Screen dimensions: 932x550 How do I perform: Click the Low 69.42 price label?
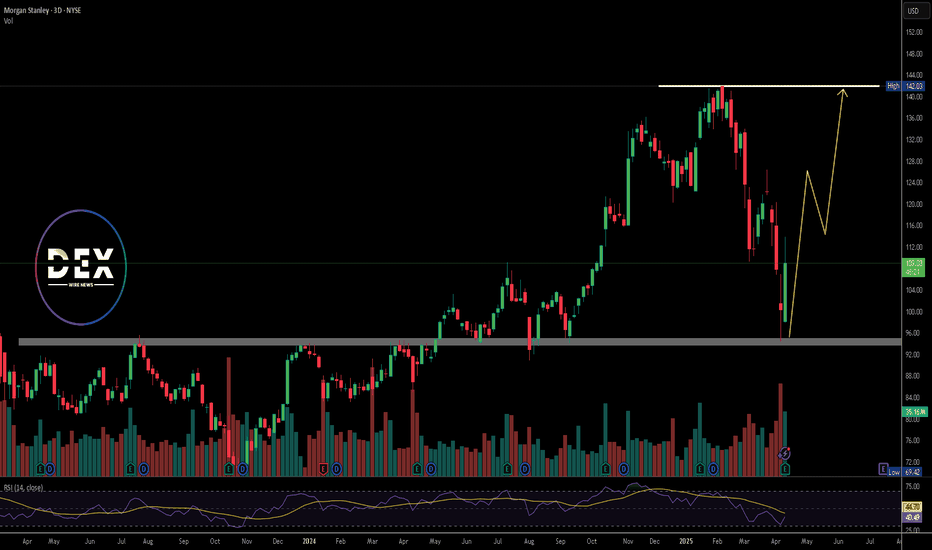(906, 472)
